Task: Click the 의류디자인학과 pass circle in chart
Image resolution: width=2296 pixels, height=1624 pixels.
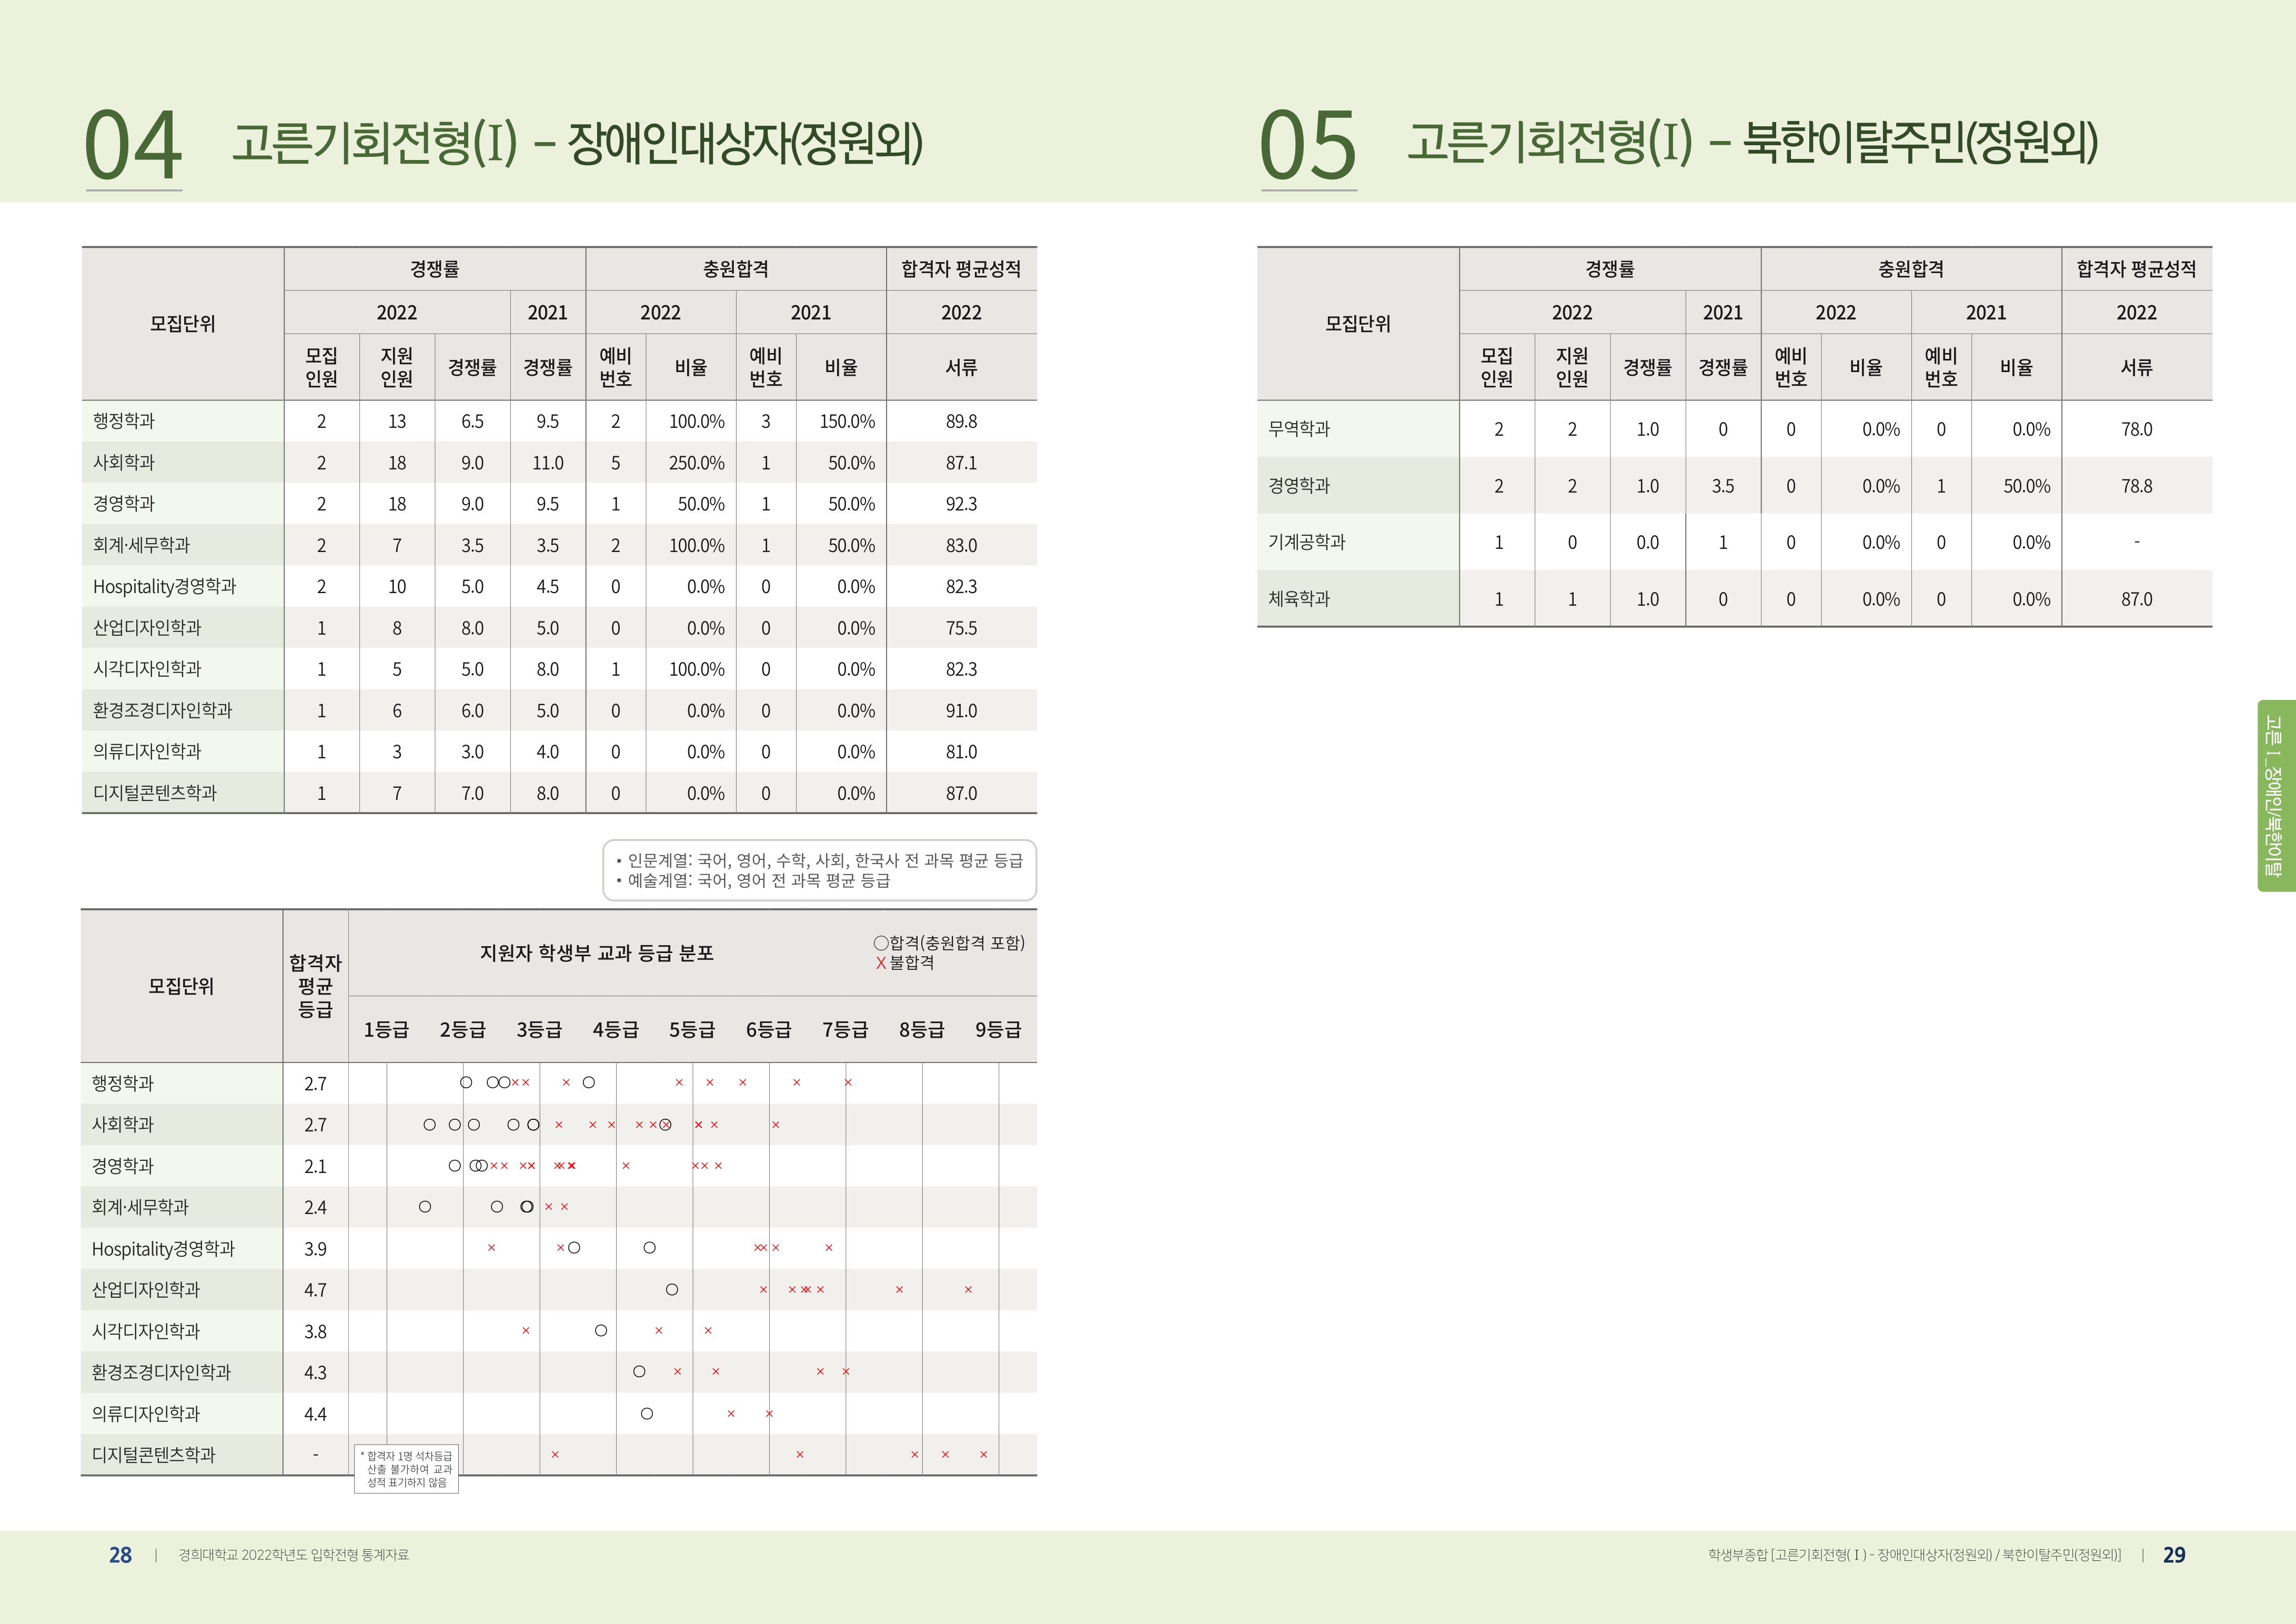Action: pos(647,1414)
